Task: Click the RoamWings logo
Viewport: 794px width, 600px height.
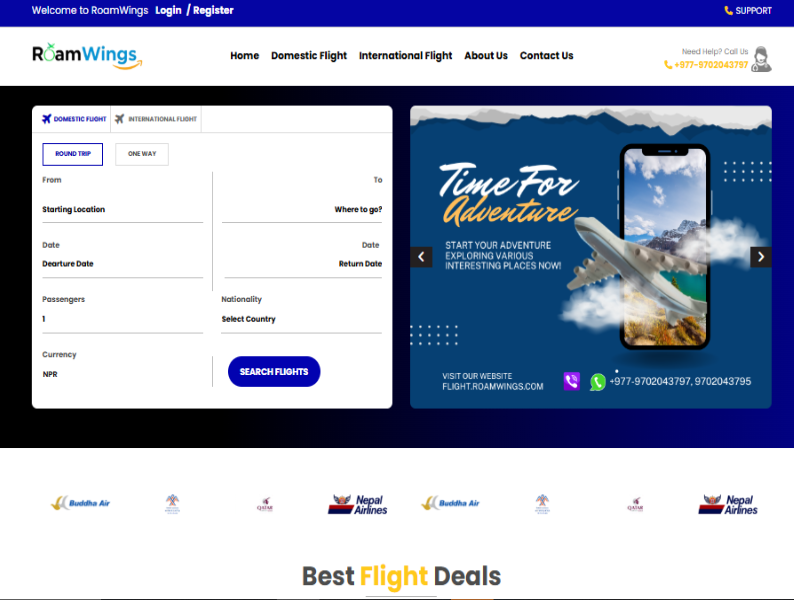Action: click(x=87, y=56)
